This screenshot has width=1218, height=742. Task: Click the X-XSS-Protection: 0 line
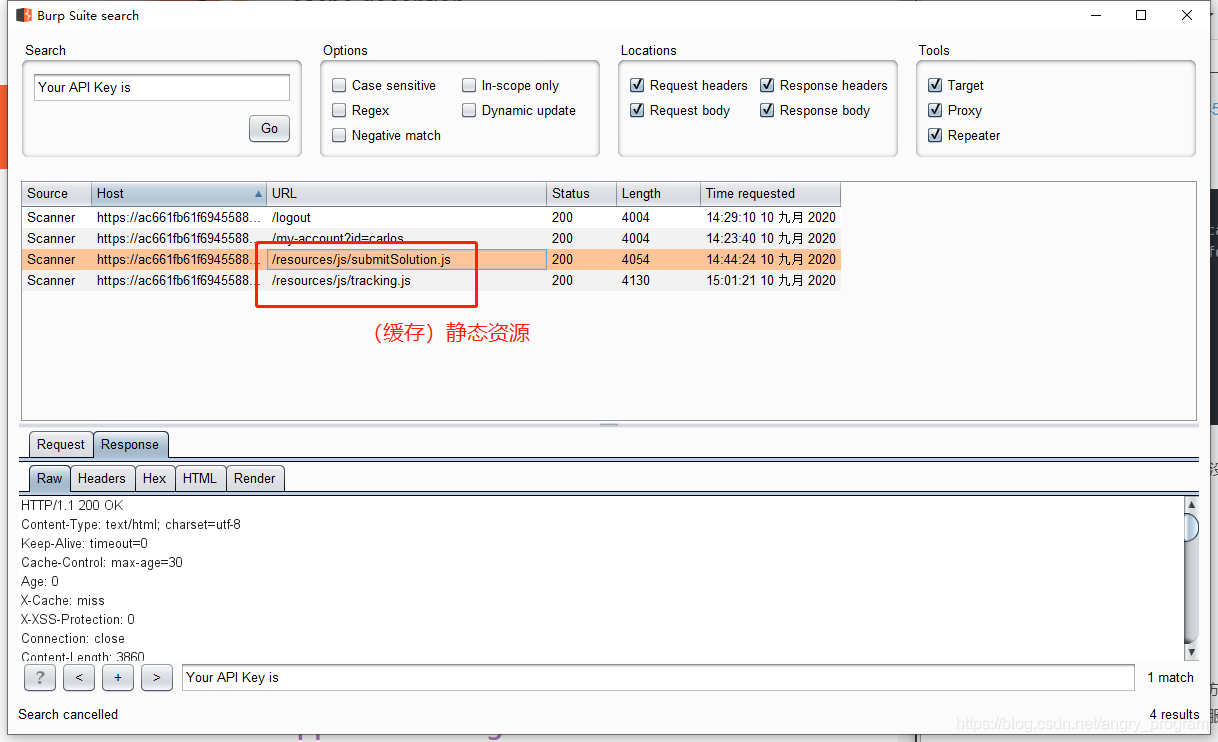(78, 619)
